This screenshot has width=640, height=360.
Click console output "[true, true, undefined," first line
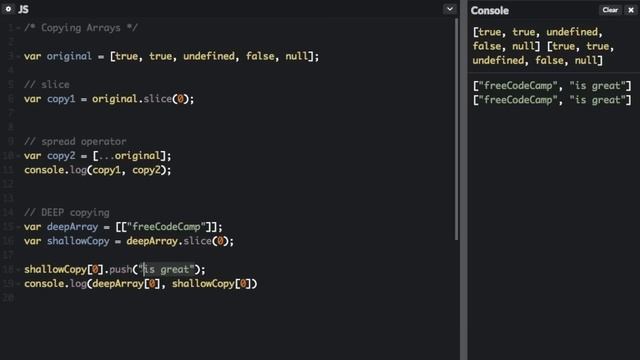click(537, 32)
